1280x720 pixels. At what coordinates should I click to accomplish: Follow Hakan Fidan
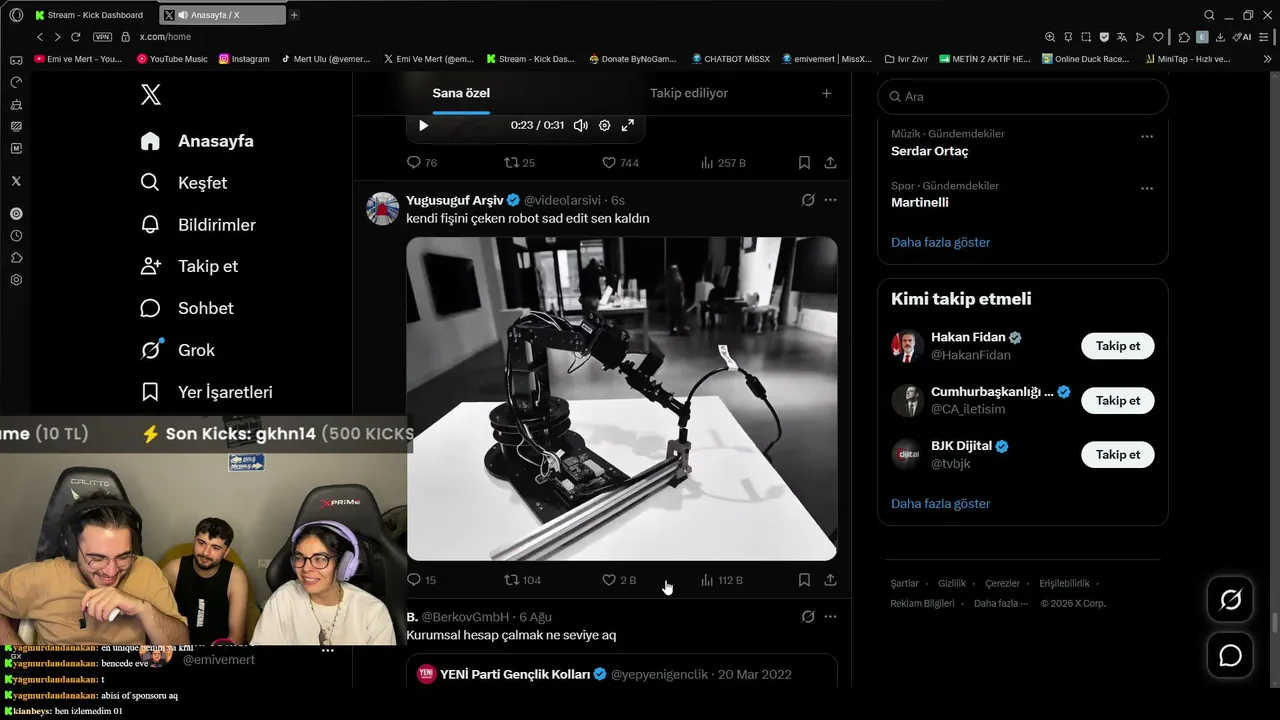[x=1118, y=346]
